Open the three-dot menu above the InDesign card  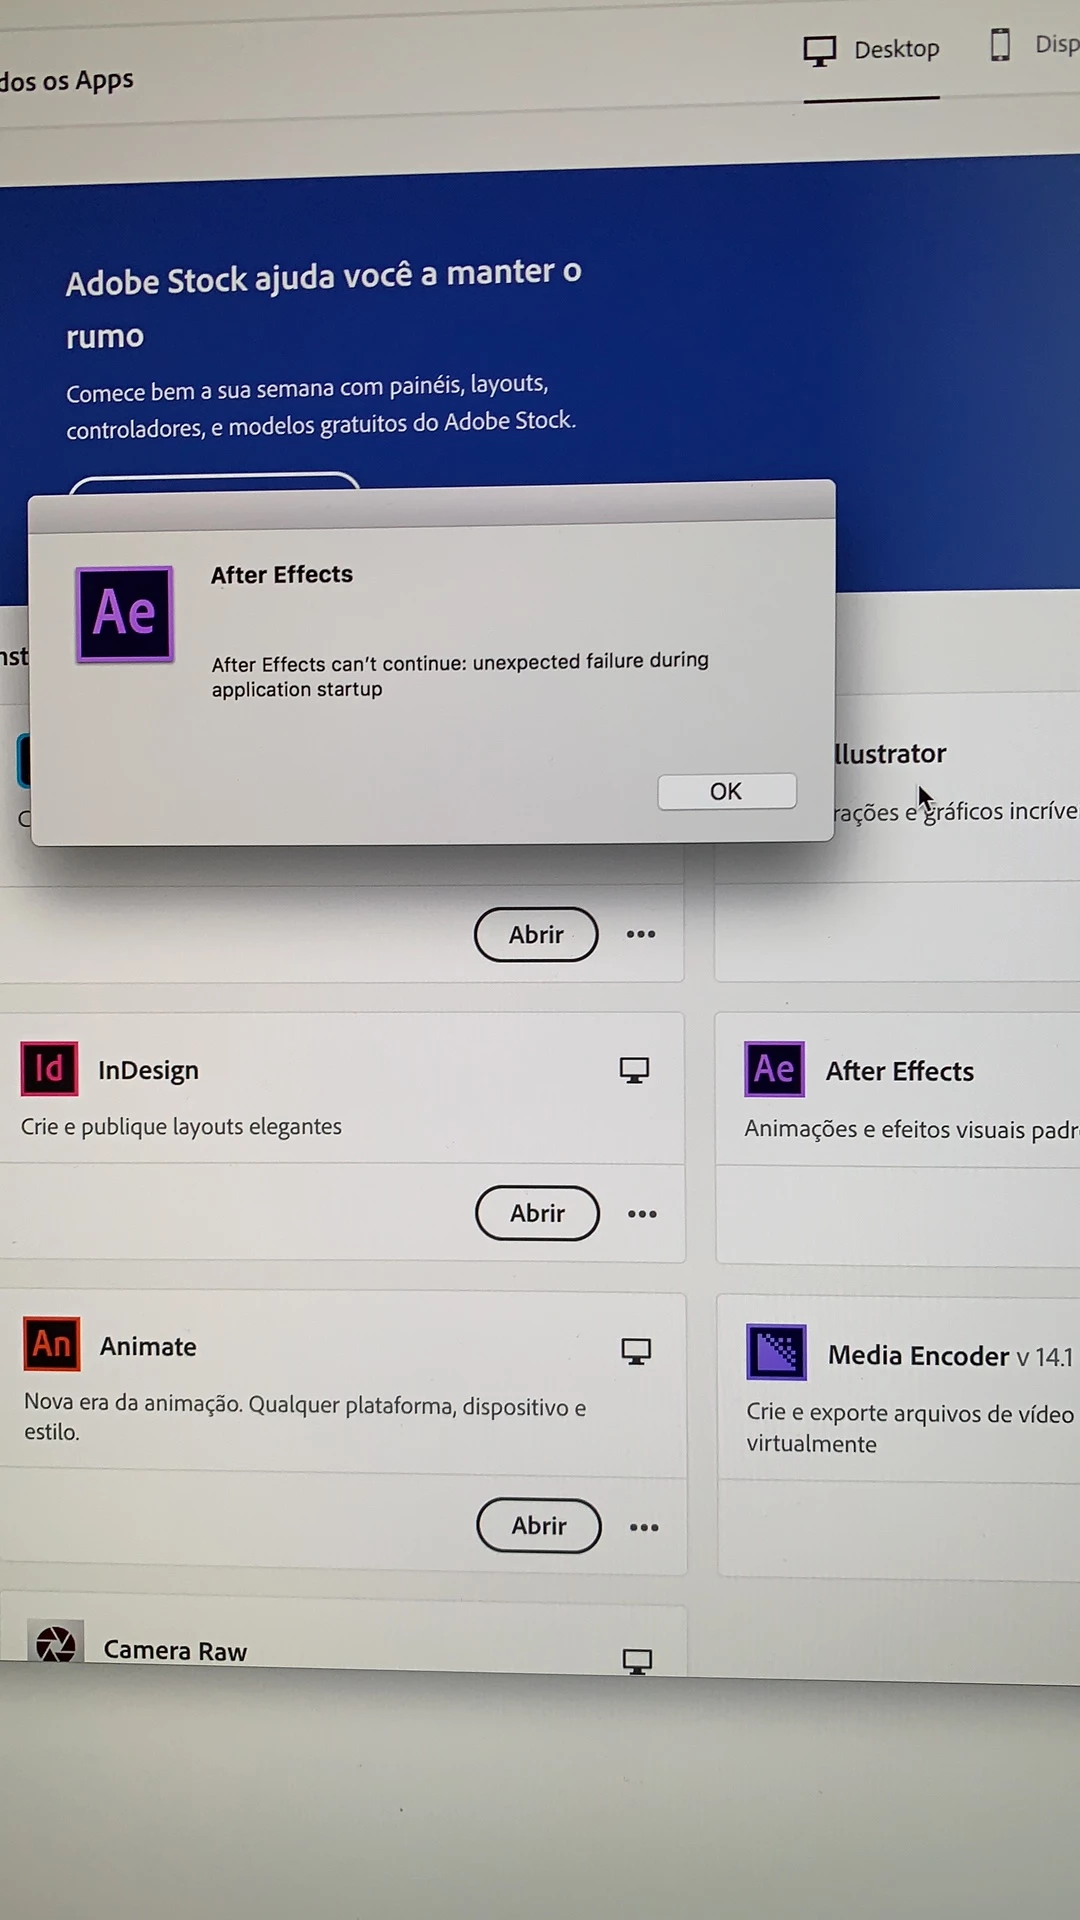click(641, 934)
